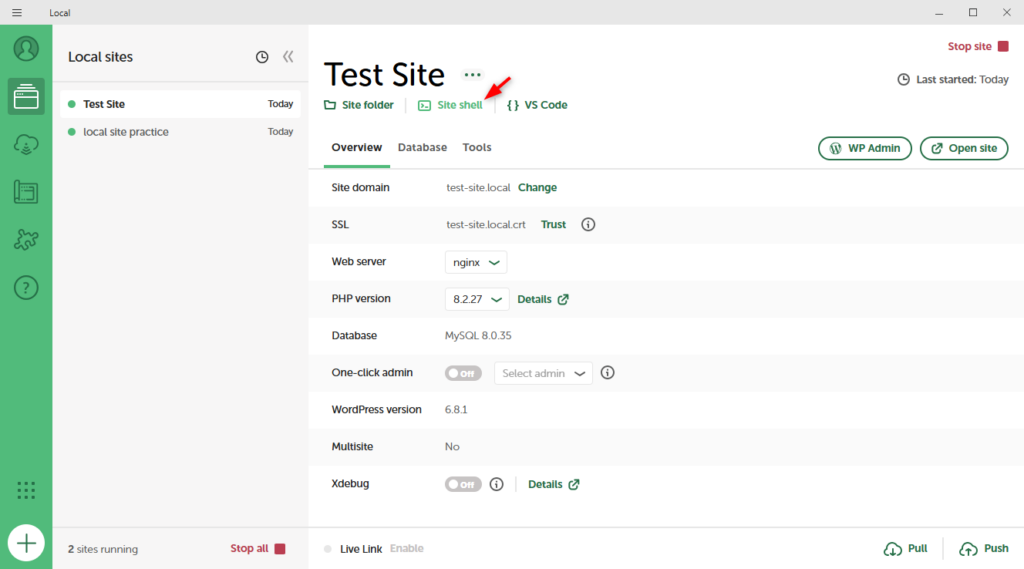Click Trust for the SSL certificate
This screenshot has width=1024, height=569.
(553, 225)
